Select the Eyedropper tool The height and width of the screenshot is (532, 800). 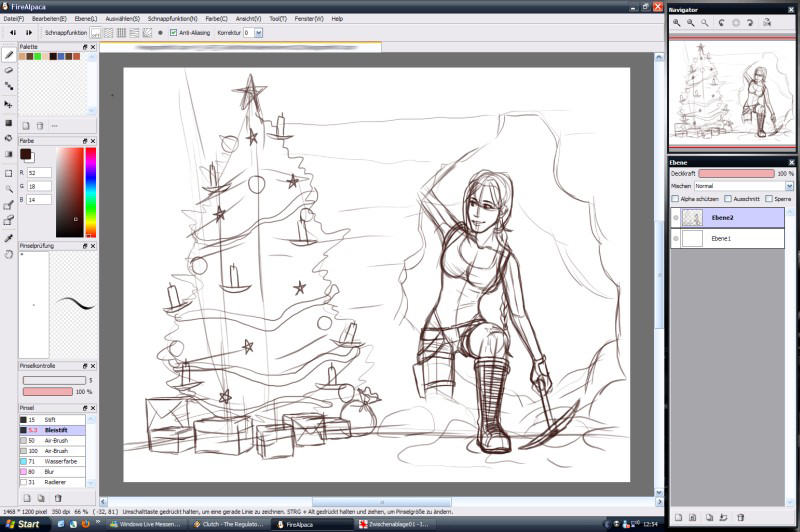(x=9, y=238)
